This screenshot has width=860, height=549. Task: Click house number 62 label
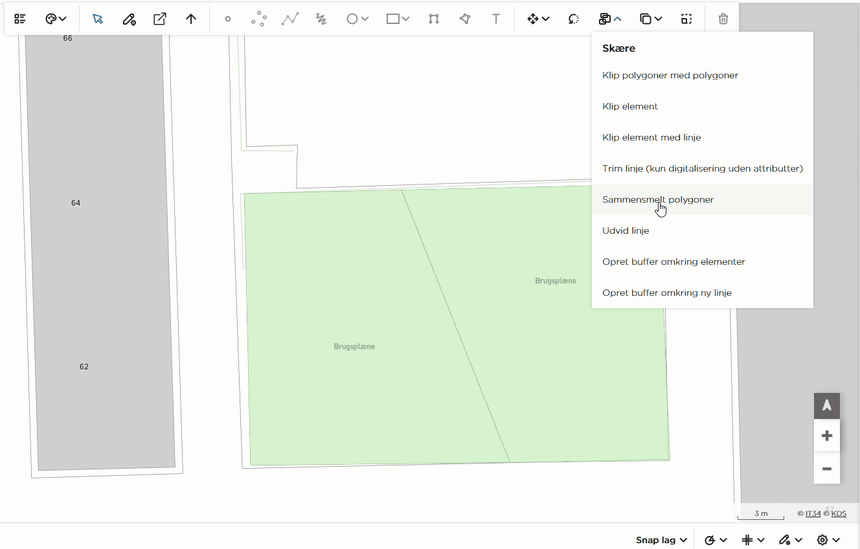[84, 367]
